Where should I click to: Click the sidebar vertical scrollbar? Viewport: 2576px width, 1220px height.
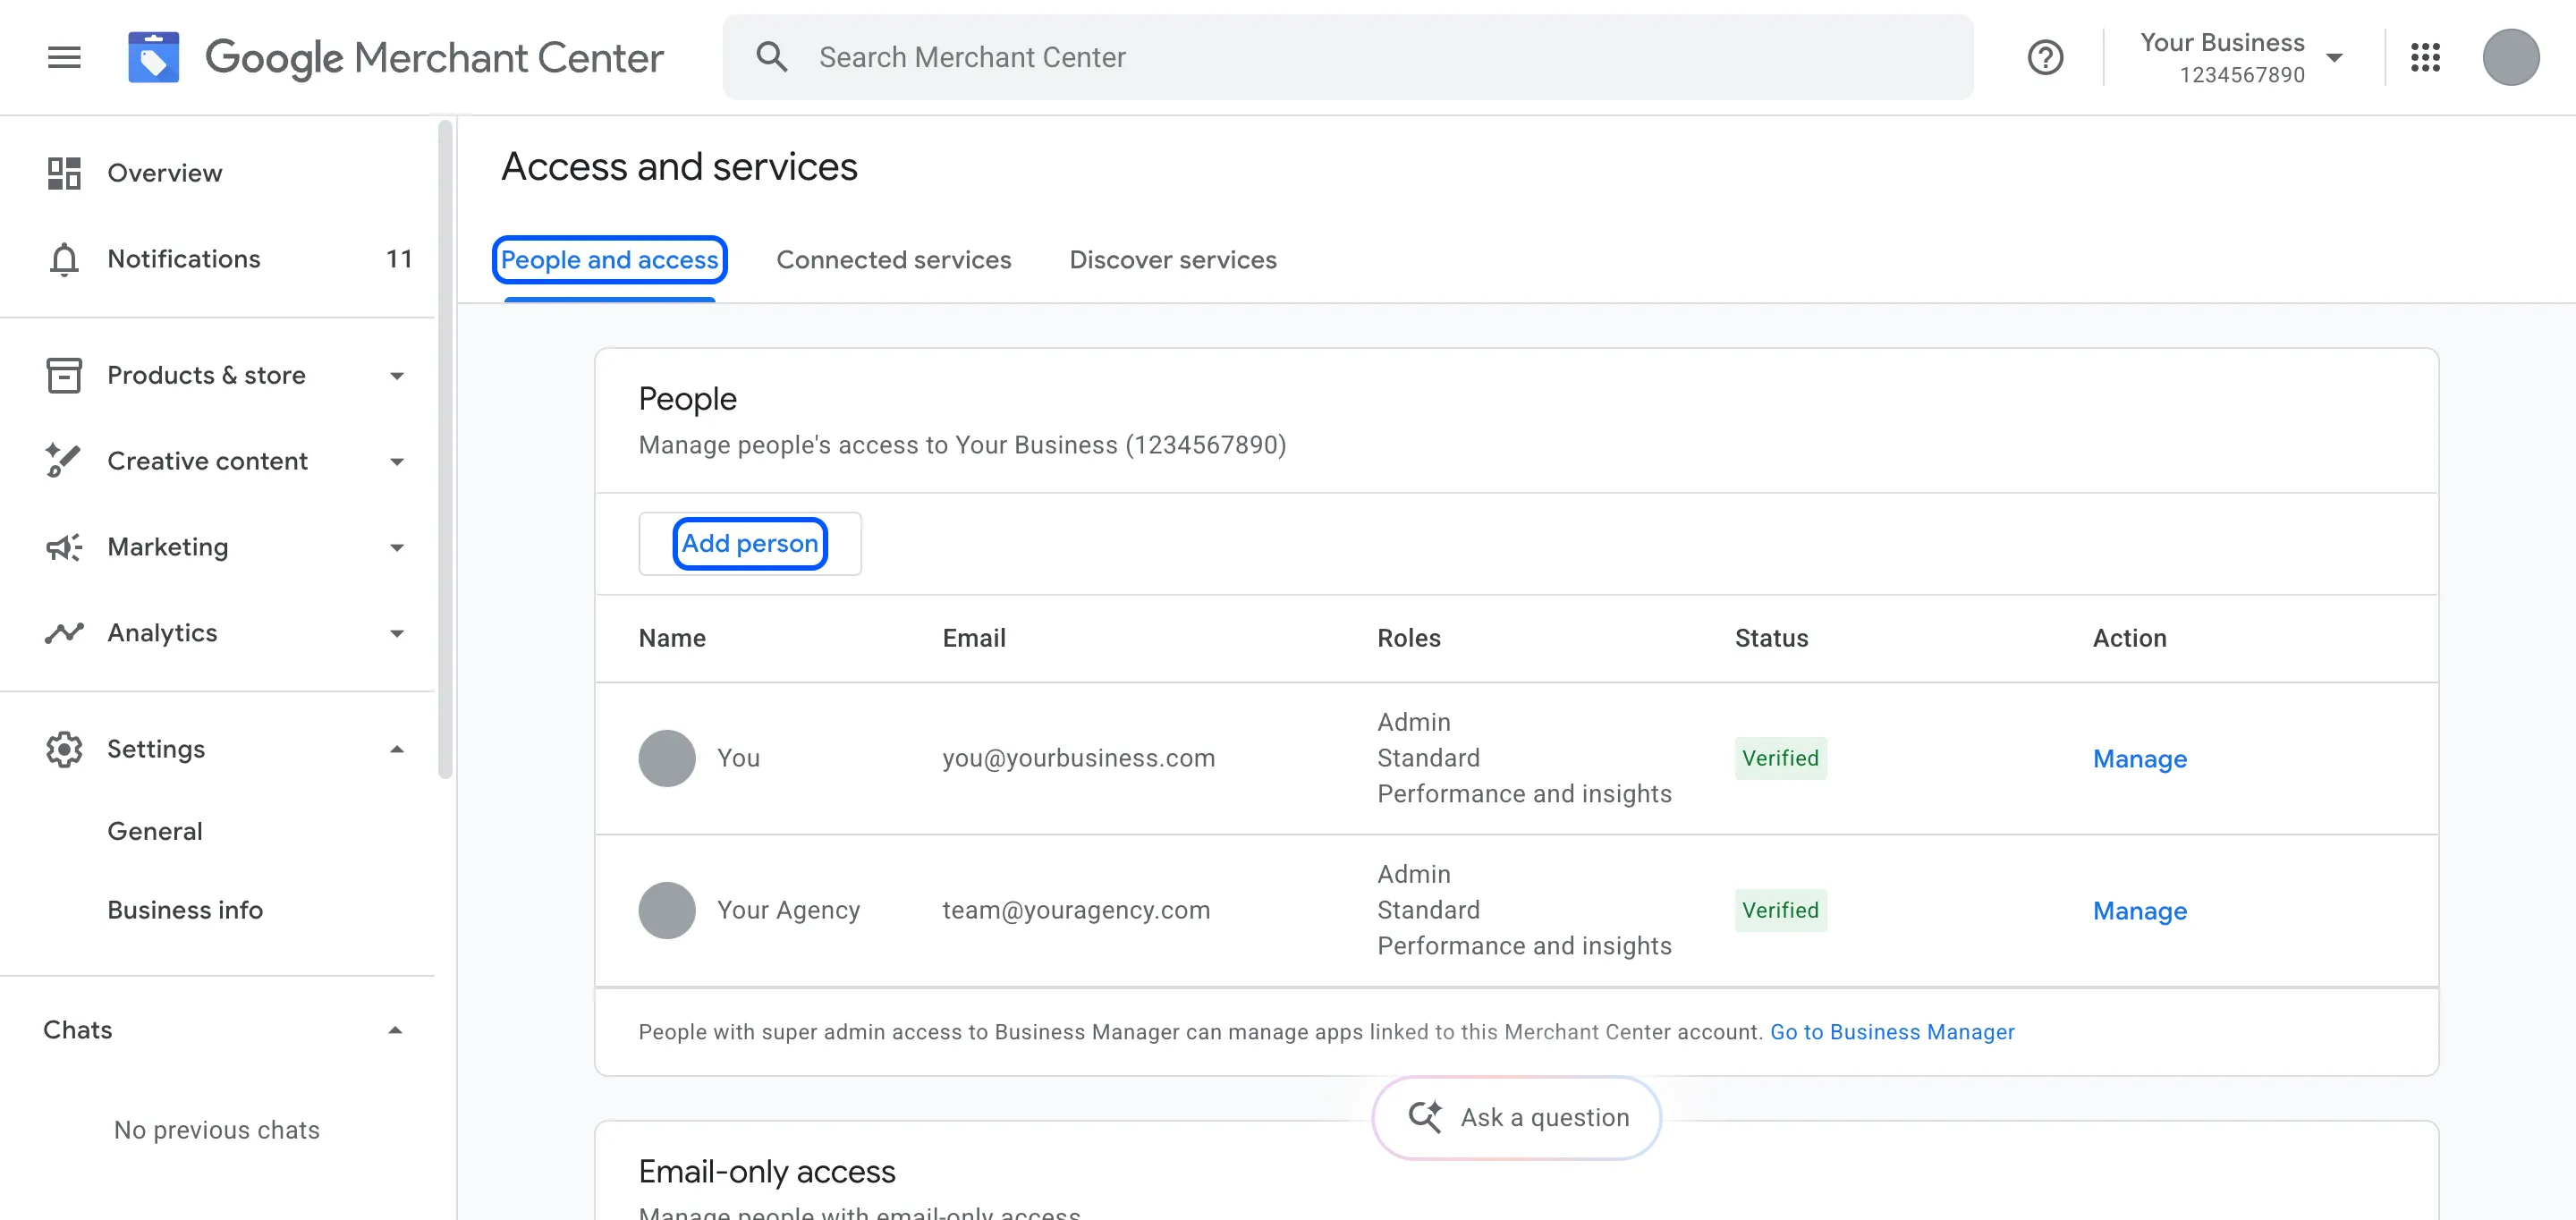pyautogui.click(x=445, y=448)
